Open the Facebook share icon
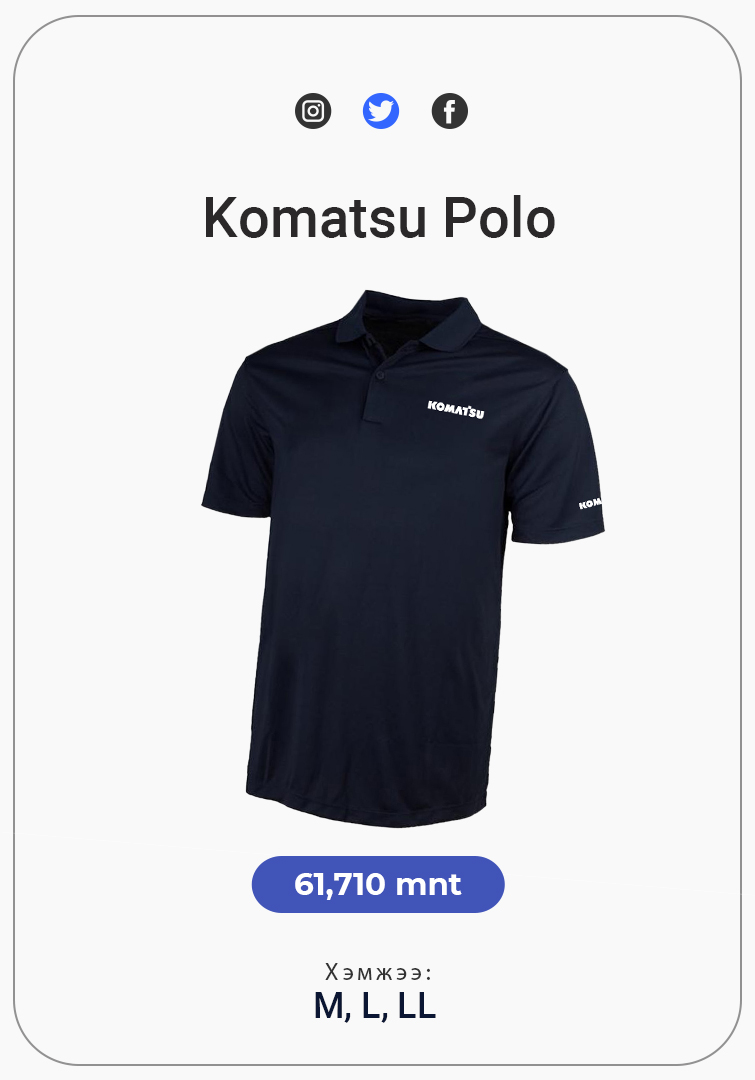755x1080 pixels. (450, 111)
